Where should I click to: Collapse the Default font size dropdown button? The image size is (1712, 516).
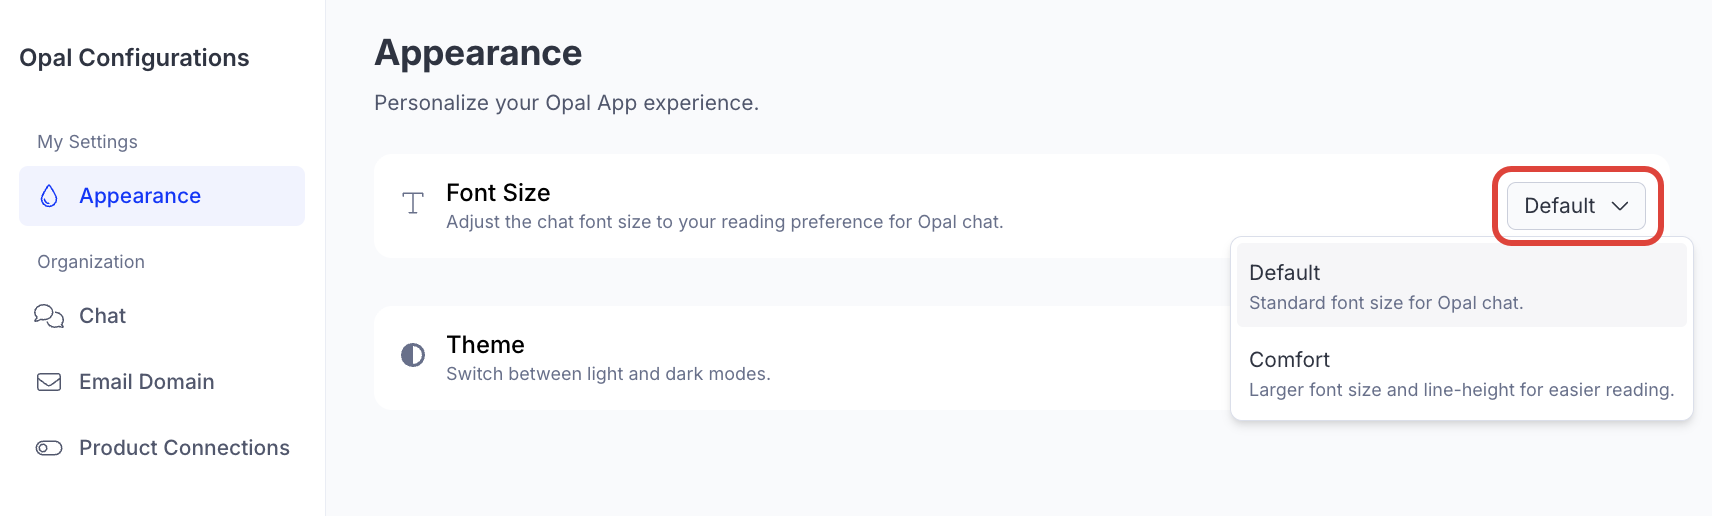click(1575, 206)
